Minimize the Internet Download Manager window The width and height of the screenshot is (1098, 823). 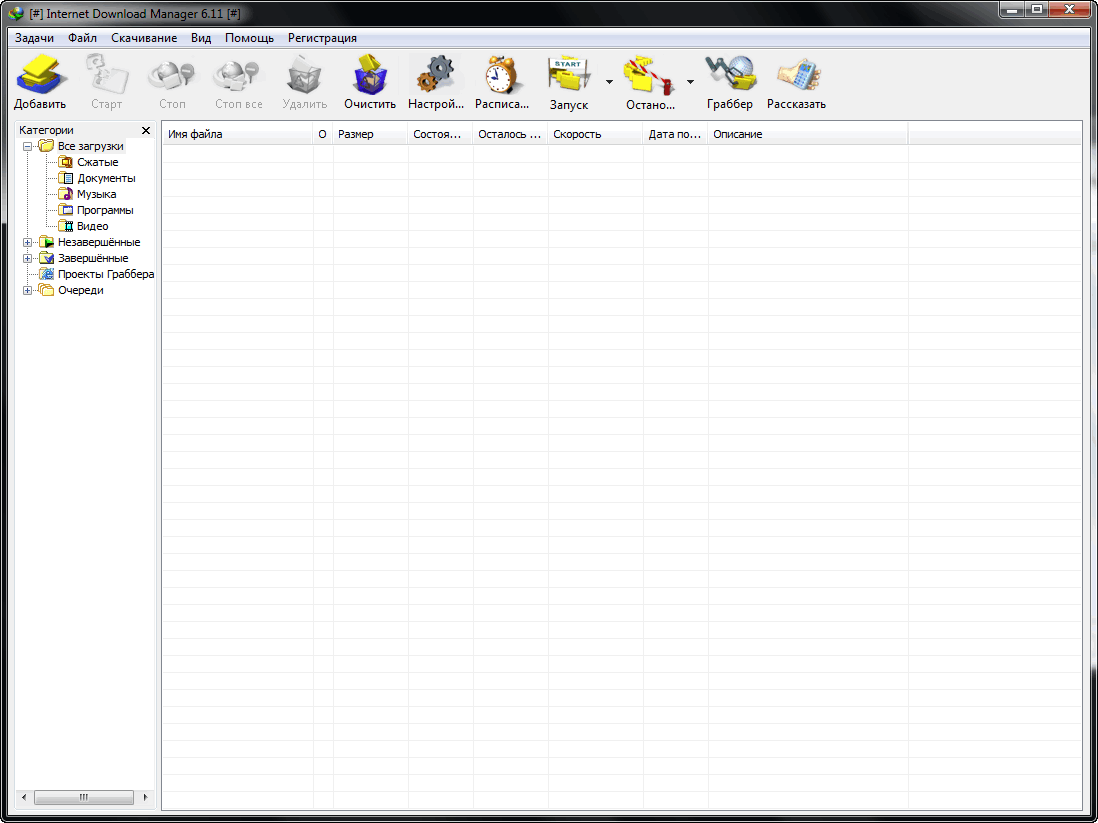coord(1013,10)
